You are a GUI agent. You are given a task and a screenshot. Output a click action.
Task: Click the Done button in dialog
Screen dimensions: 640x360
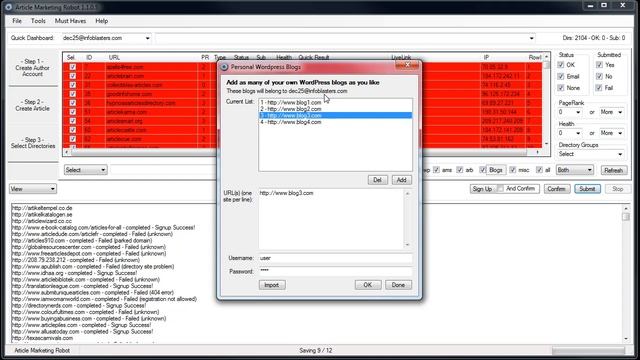[x=398, y=285]
